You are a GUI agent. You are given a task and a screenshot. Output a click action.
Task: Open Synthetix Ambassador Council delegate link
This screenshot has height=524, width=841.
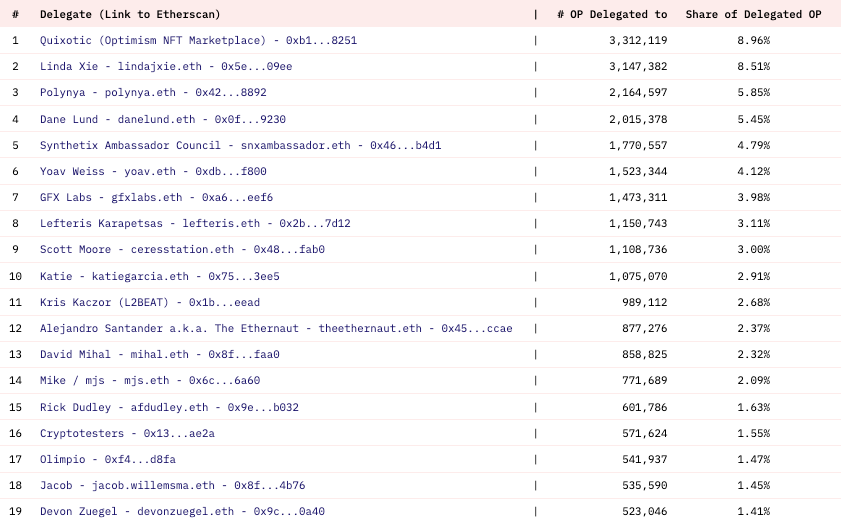(x=241, y=145)
